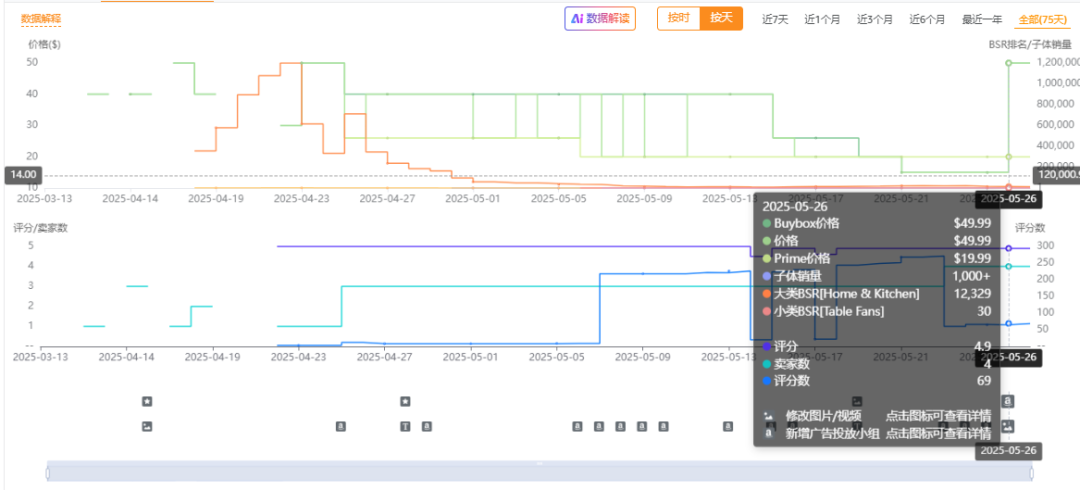The image size is (1080, 490).
Task: Click the 评分数 row in the tooltip
Action: click(x=876, y=380)
